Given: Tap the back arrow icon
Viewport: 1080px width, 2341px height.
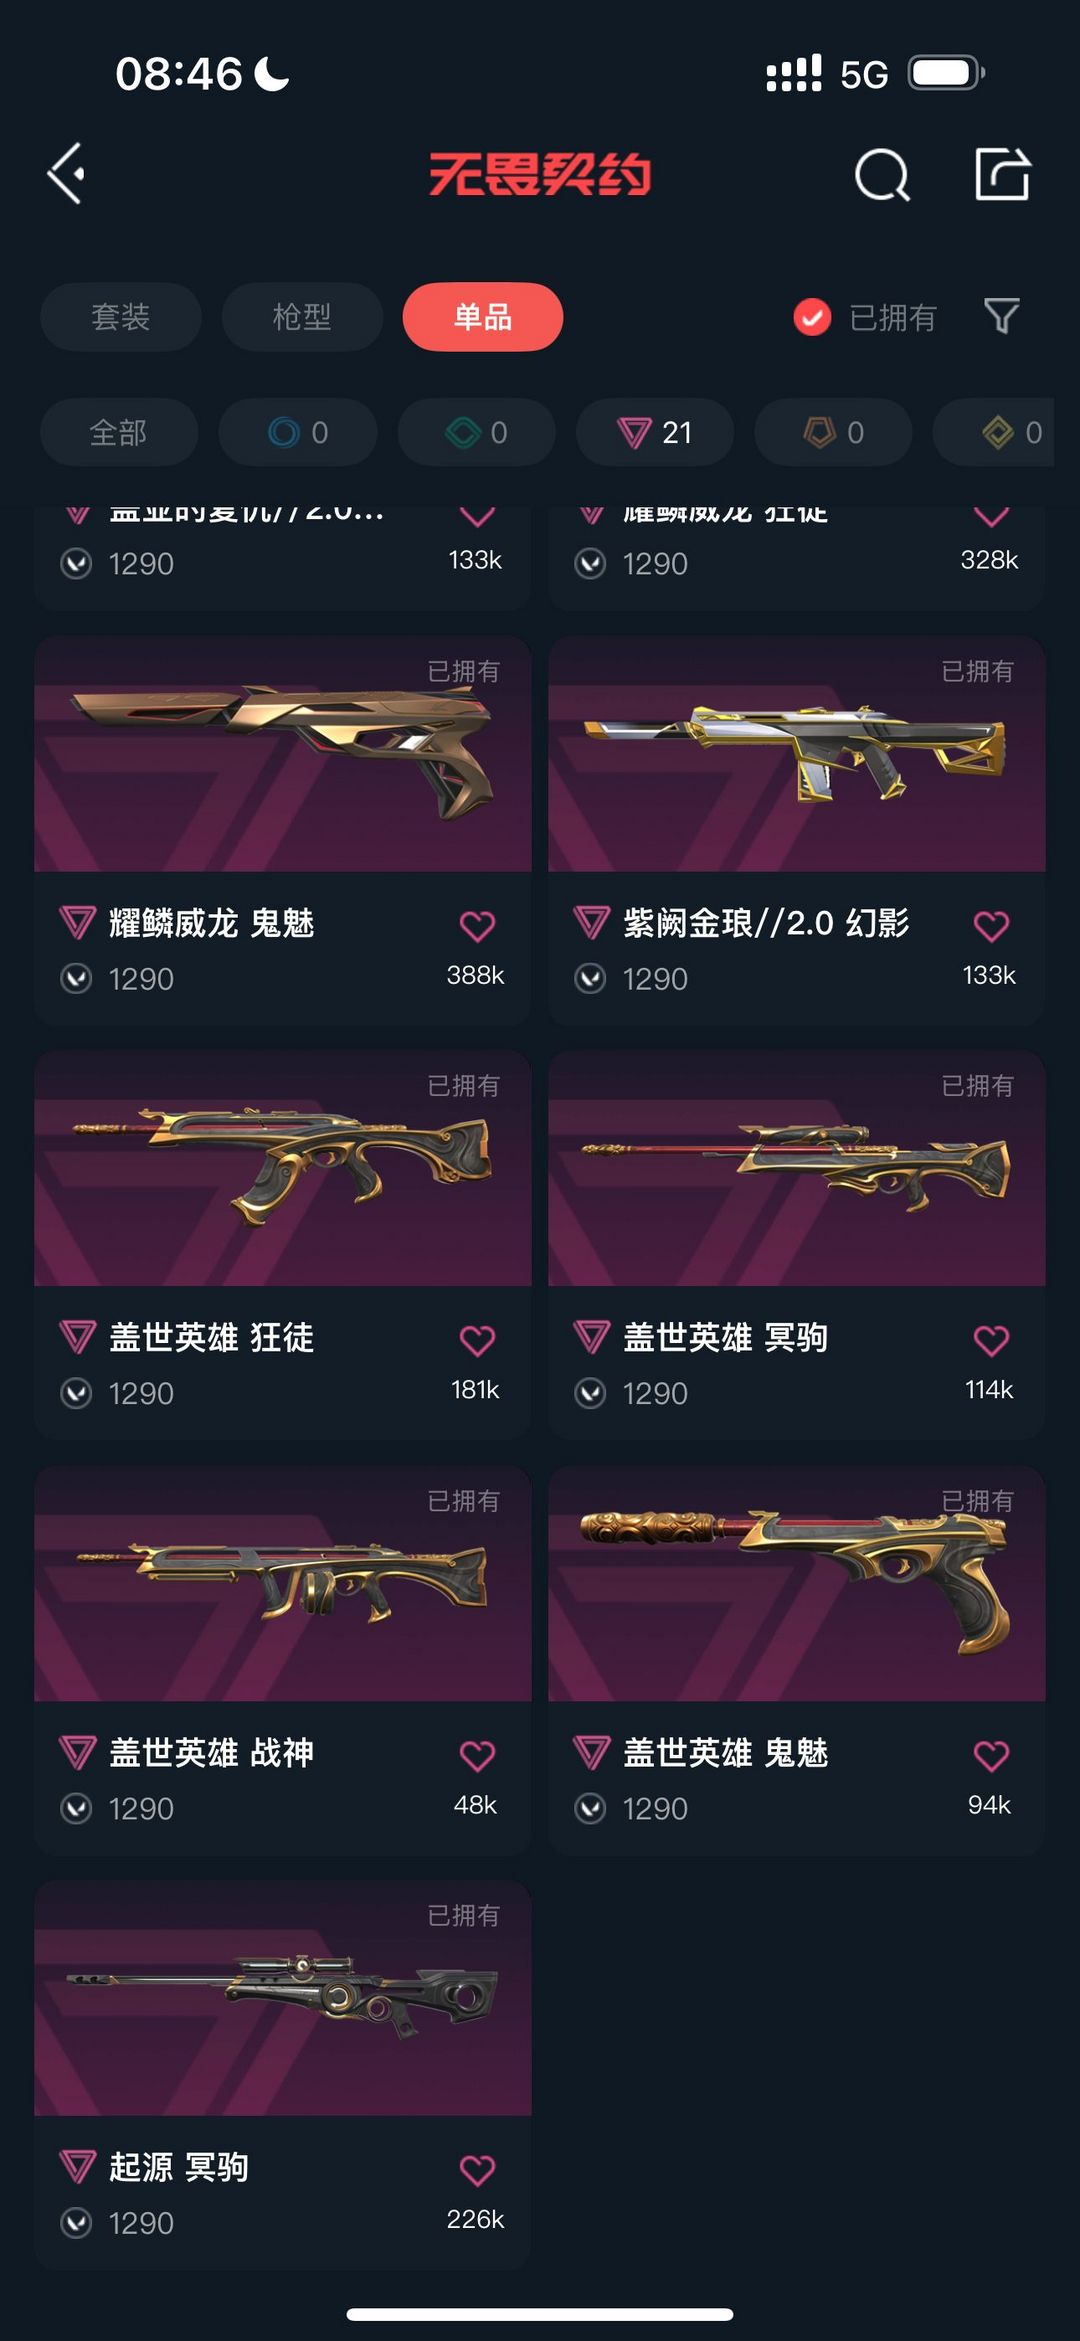Looking at the screenshot, I should pyautogui.click(x=66, y=175).
